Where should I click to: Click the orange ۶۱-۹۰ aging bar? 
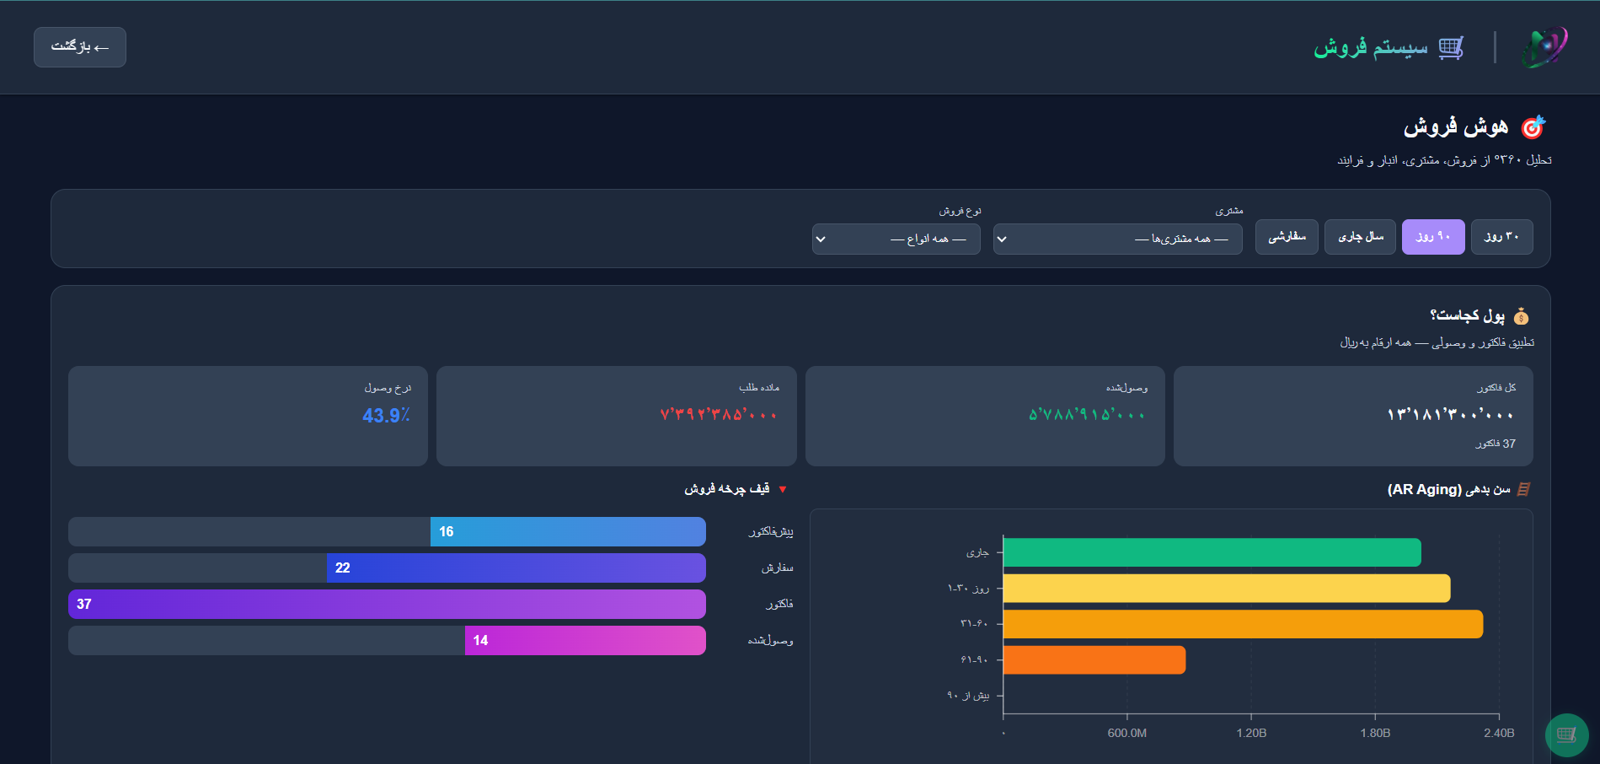tap(1094, 660)
